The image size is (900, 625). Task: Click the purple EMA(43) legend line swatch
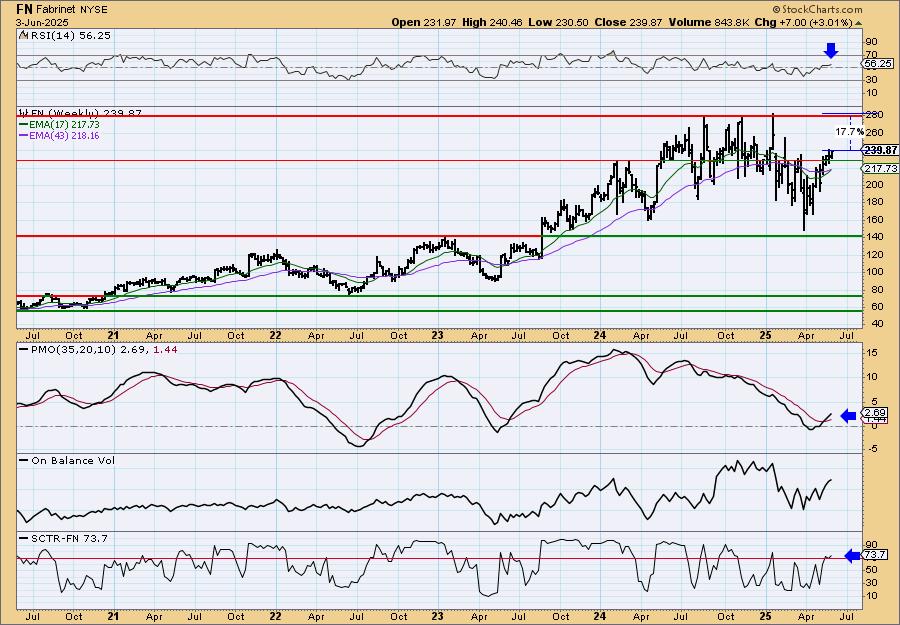pos(23,136)
